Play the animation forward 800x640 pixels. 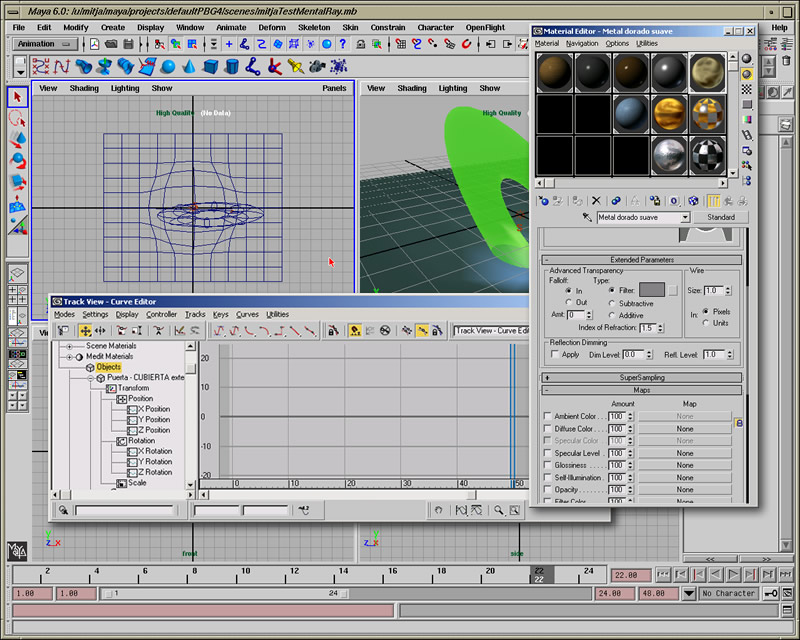pos(734,575)
